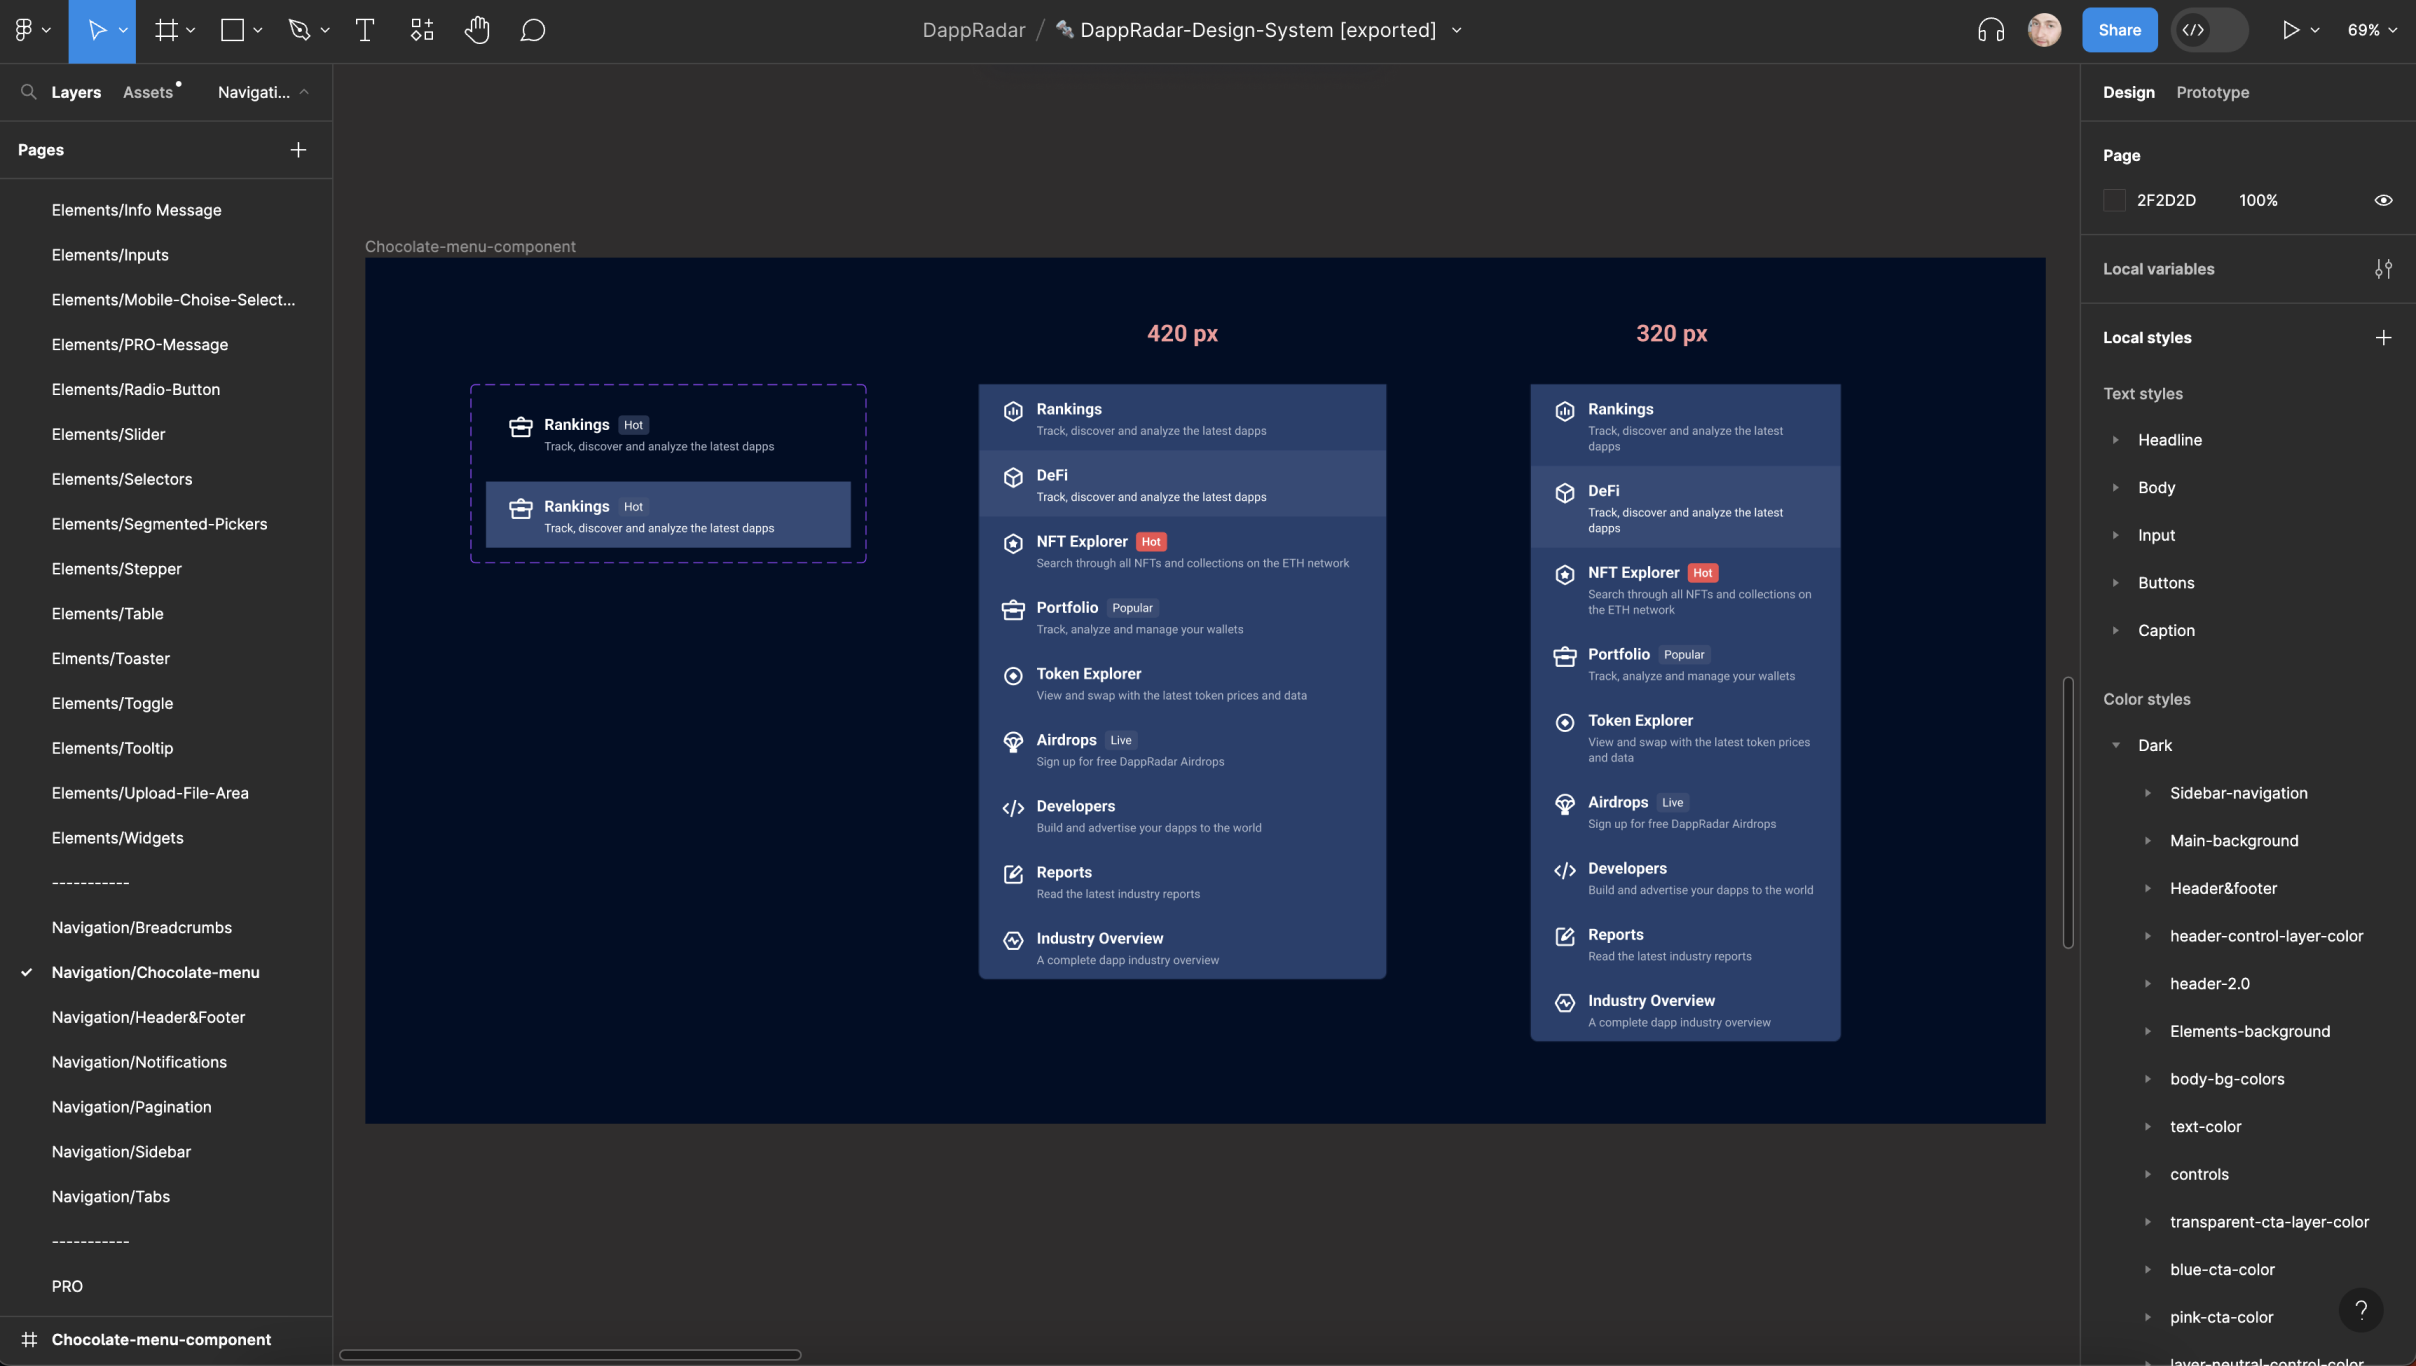Select the Frame tool
The image size is (2416, 1366).
tap(166, 30)
